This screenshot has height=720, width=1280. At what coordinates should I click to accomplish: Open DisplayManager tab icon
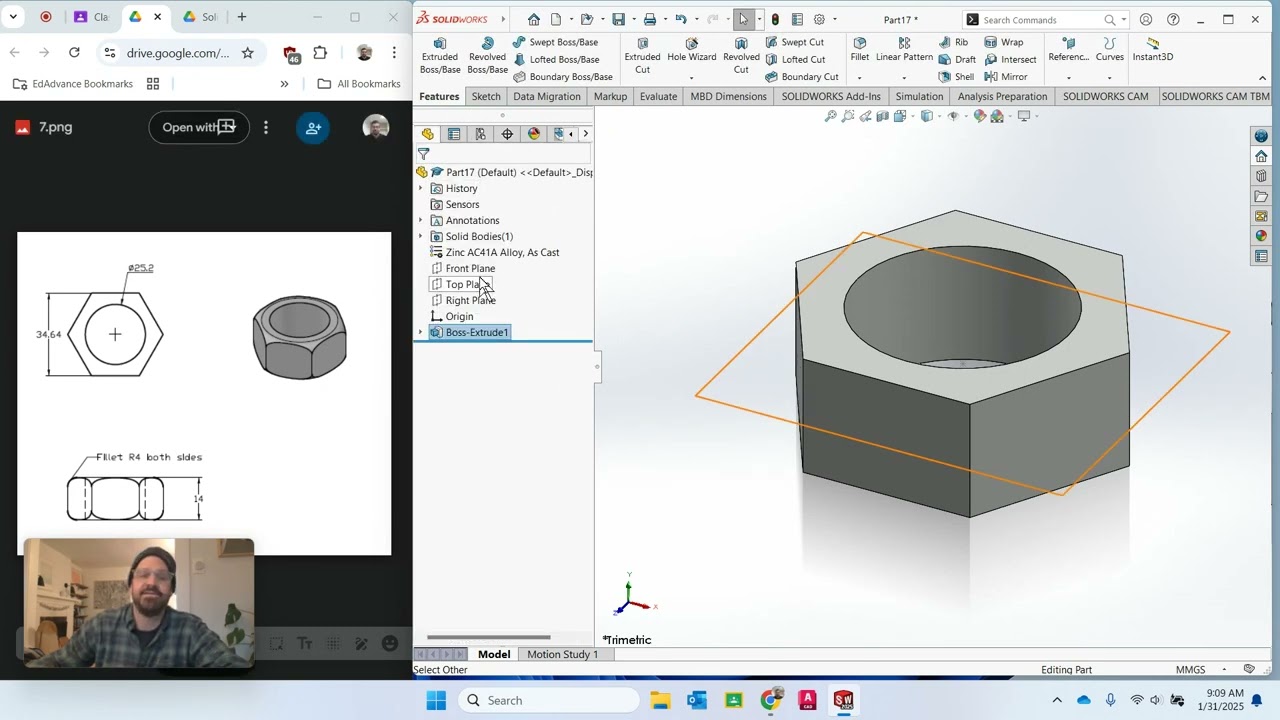533,134
